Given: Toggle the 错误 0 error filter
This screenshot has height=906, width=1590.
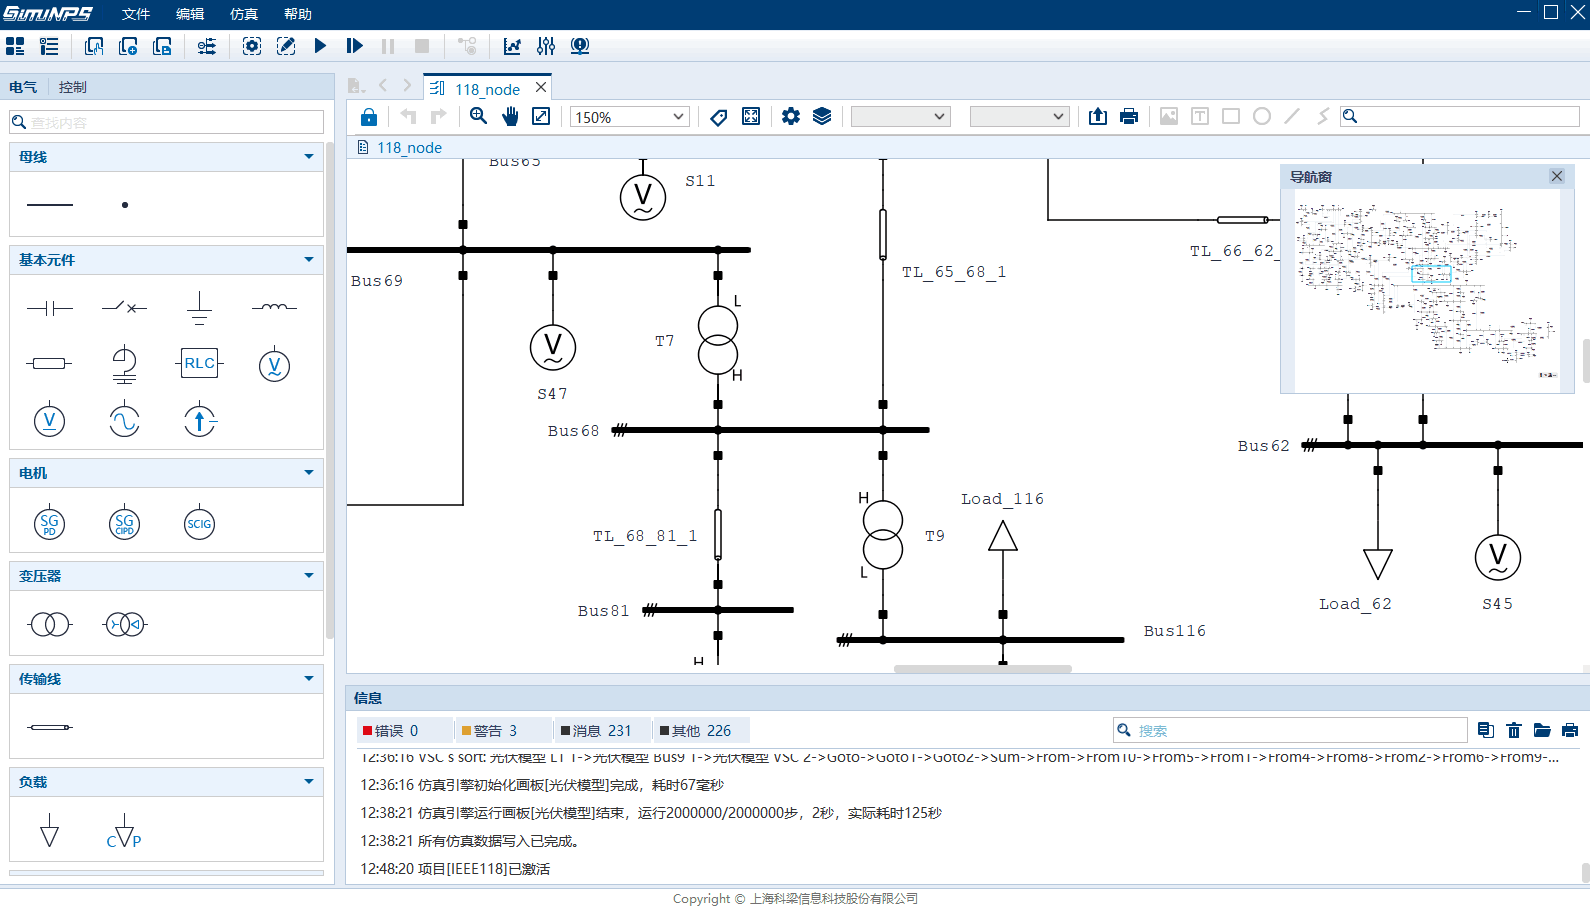Looking at the screenshot, I should tap(391, 731).
